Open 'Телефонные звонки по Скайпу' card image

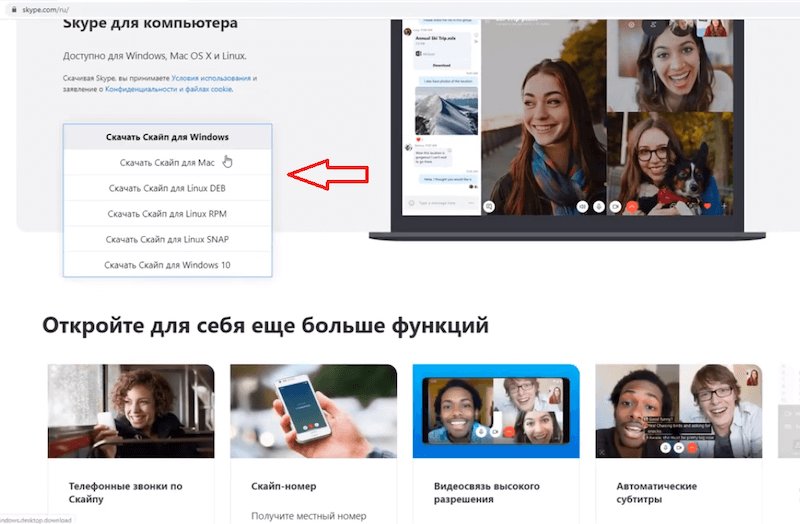pyautogui.click(x=131, y=411)
